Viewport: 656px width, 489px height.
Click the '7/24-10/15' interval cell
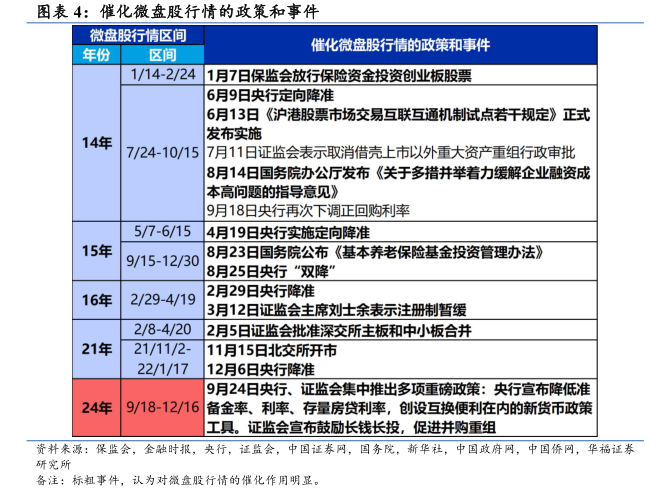(x=163, y=153)
